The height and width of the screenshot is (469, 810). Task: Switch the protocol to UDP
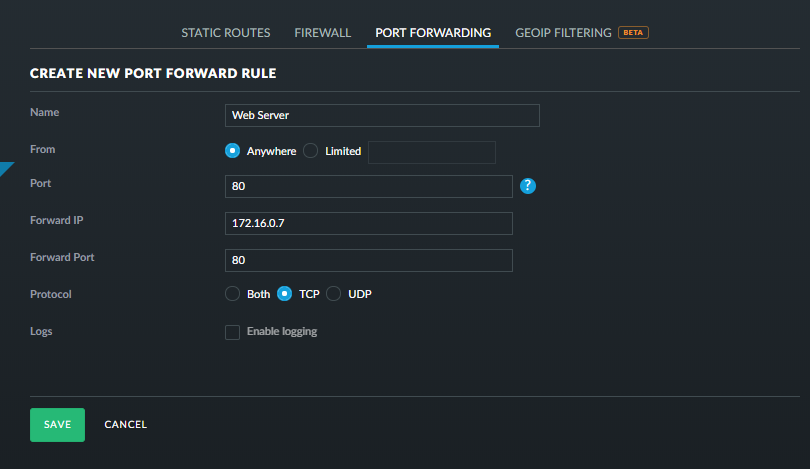(334, 294)
